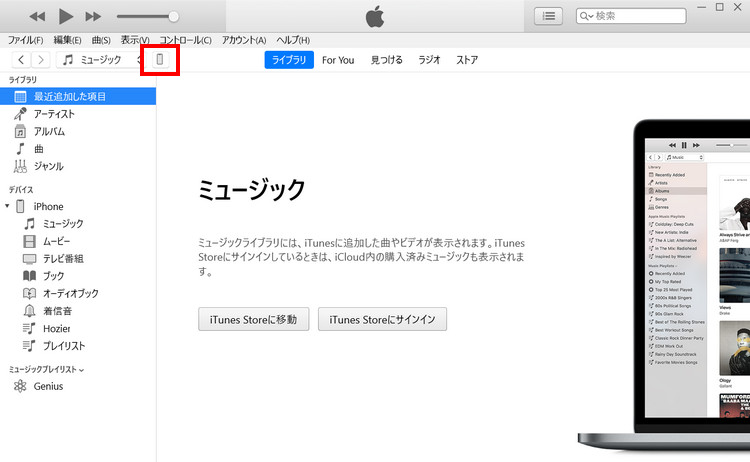Click the Hozier playlist icon

pos(29,328)
